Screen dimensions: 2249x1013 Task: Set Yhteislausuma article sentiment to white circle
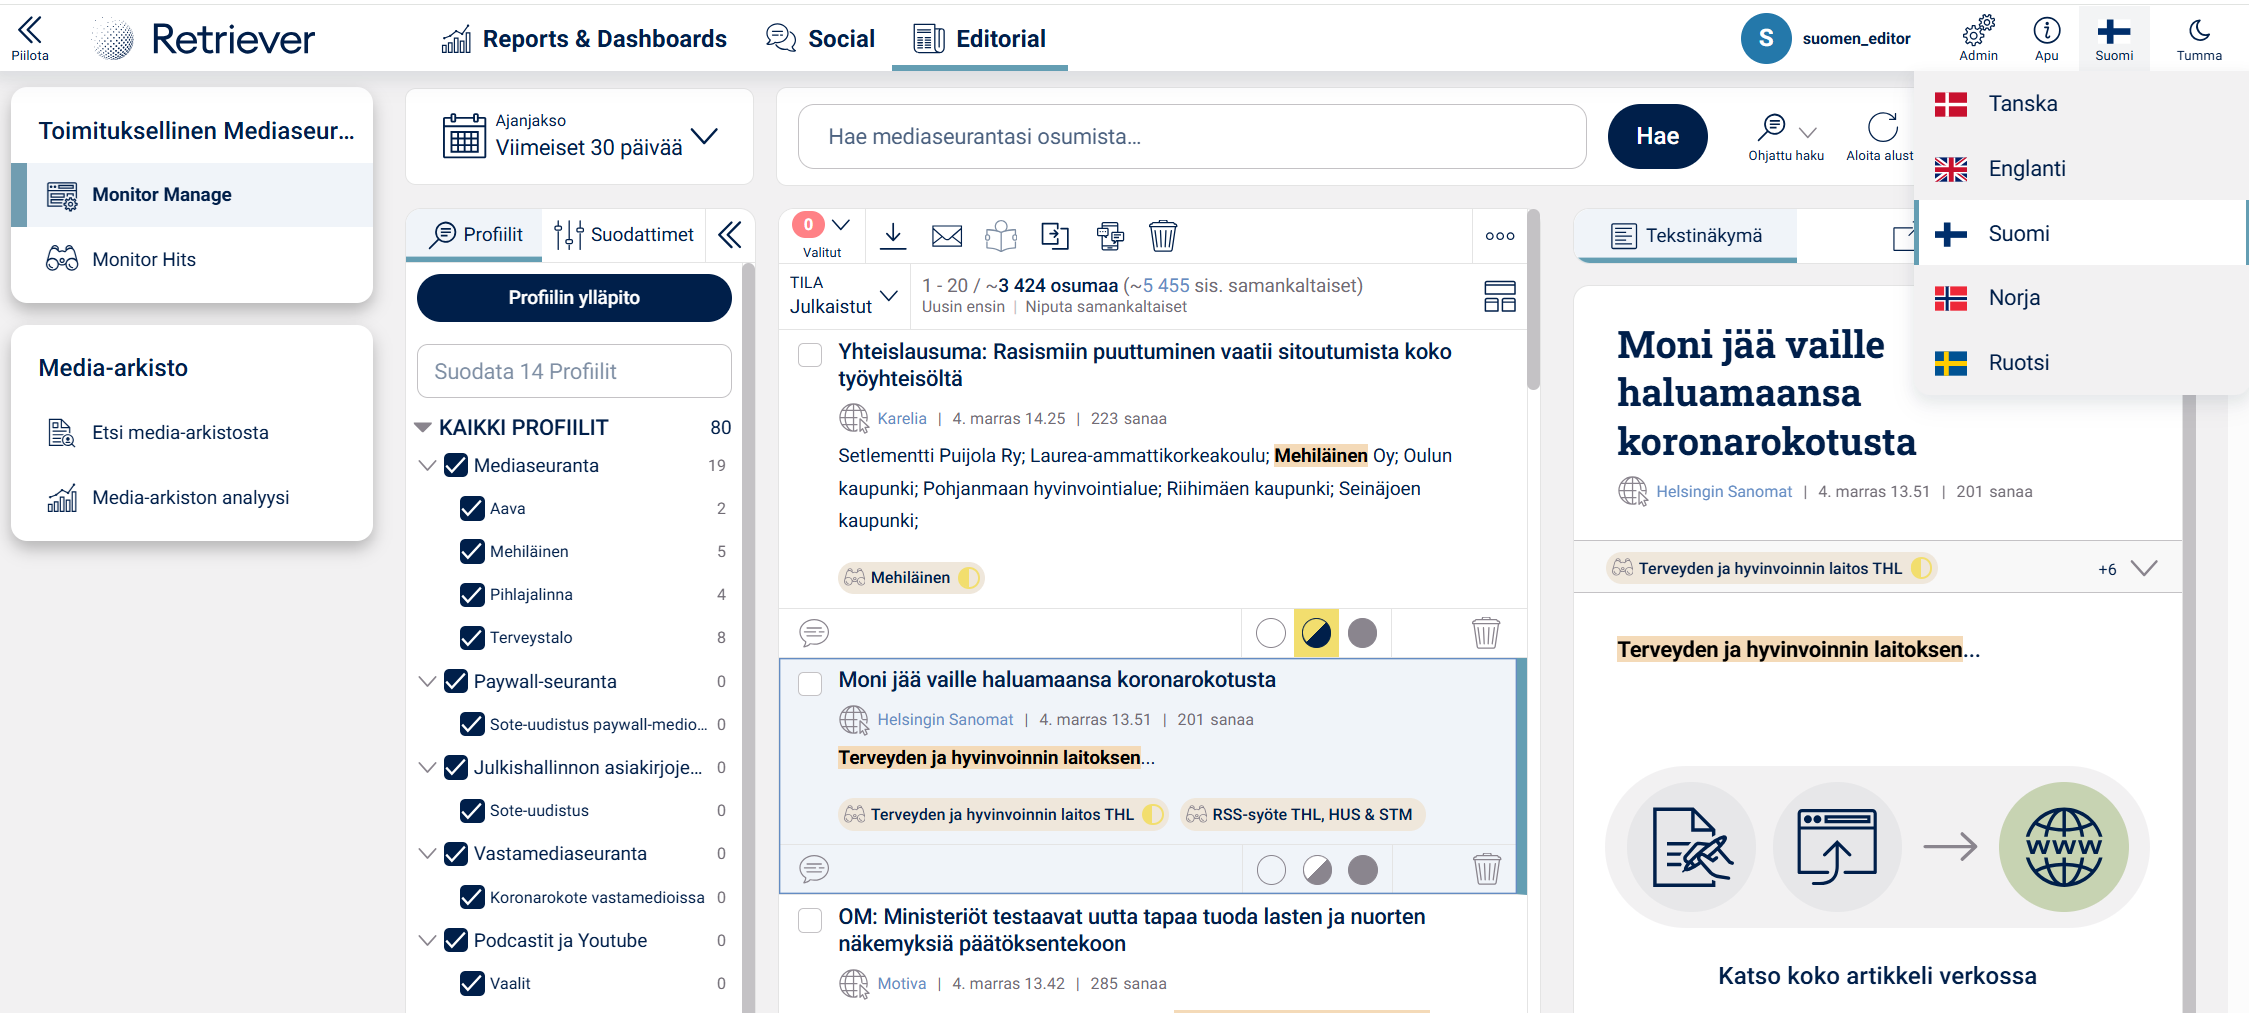click(x=1270, y=633)
